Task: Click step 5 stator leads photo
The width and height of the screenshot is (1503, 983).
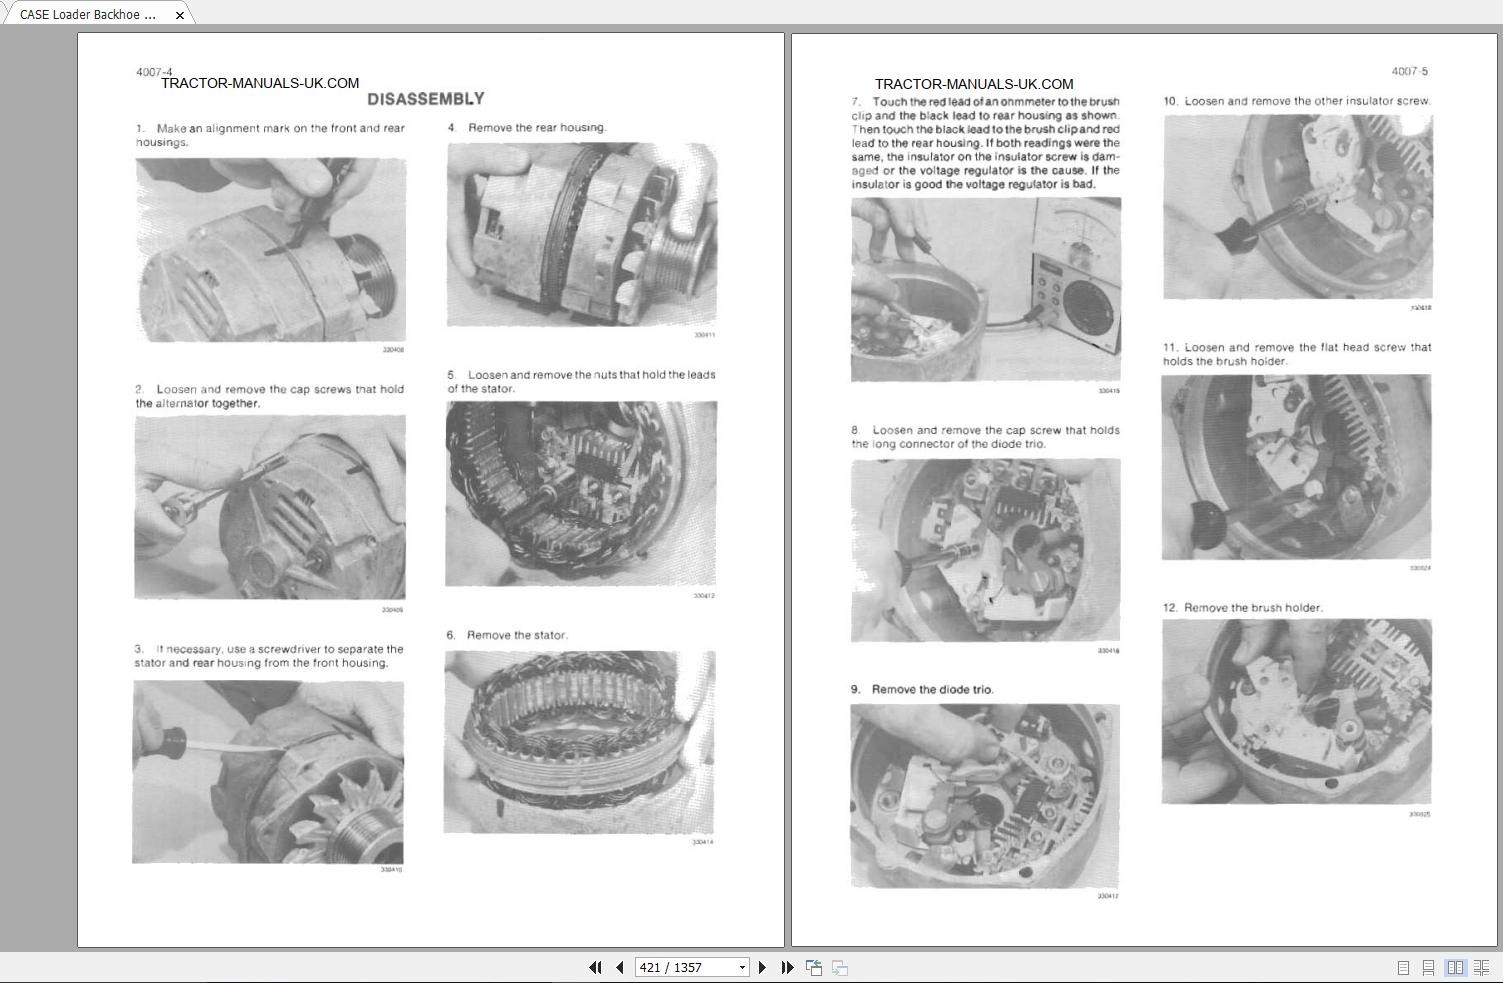Action: [581, 494]
